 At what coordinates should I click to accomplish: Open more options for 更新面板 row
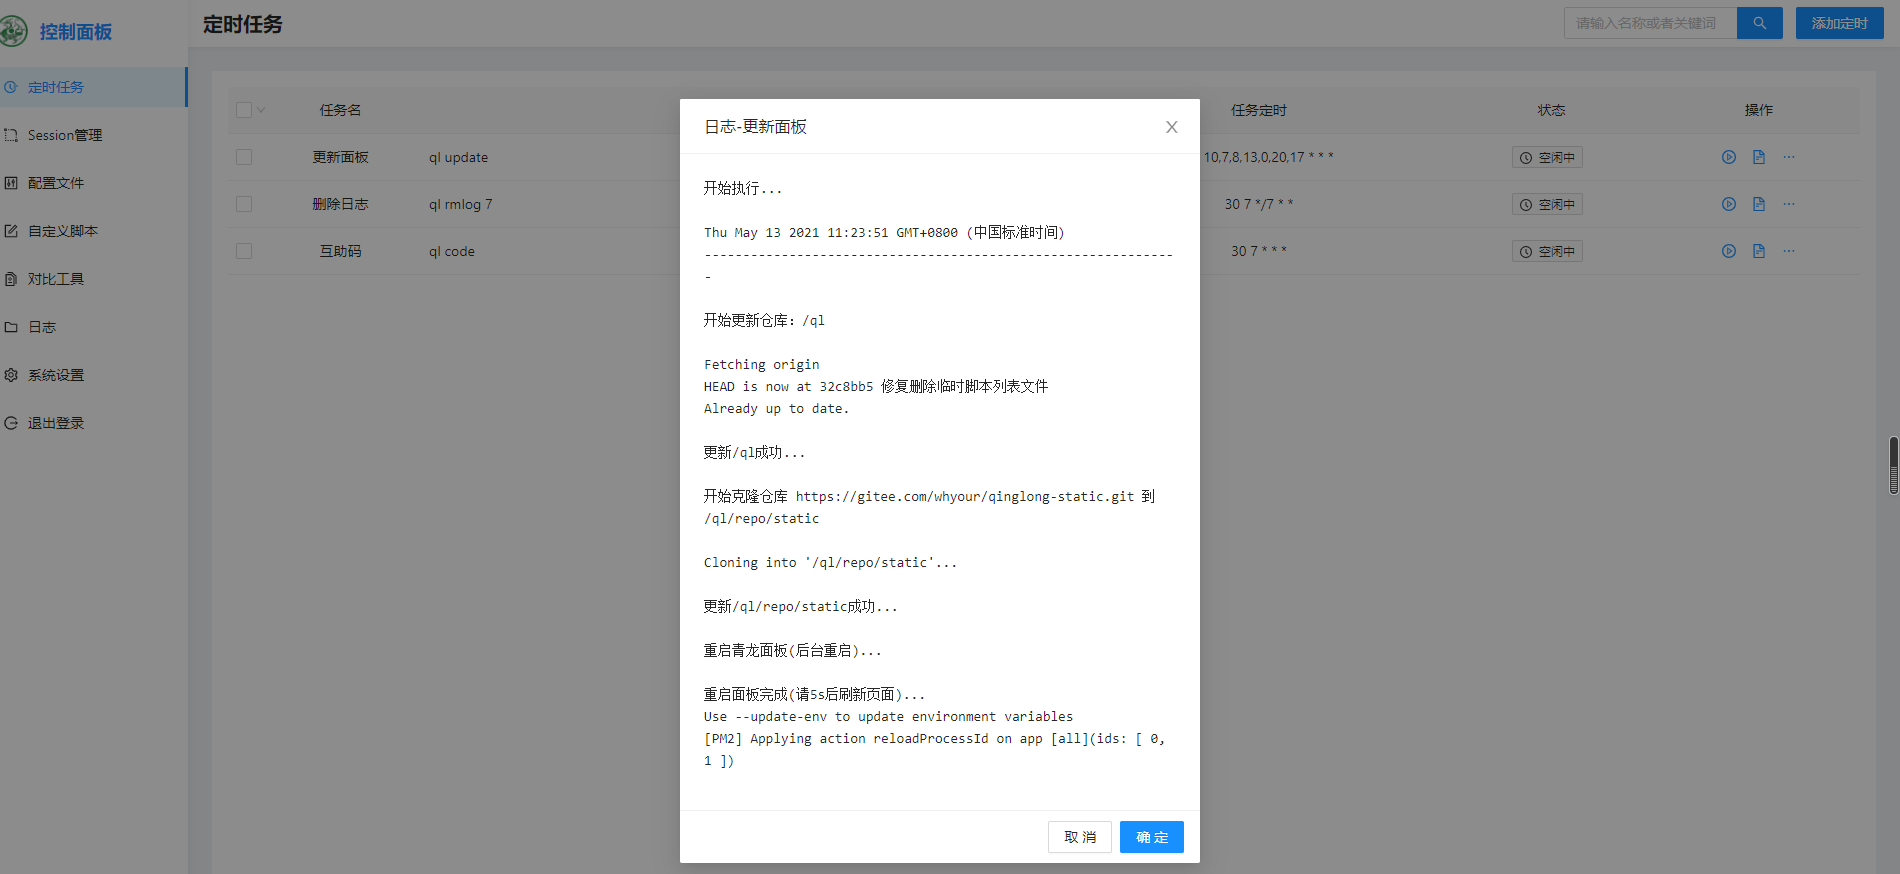point(1789,157)
